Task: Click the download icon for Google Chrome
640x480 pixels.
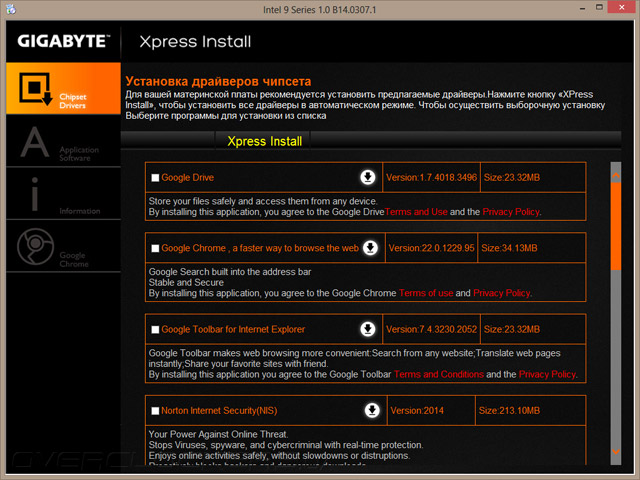Action: pyautogui.click(x=371, y=248)
